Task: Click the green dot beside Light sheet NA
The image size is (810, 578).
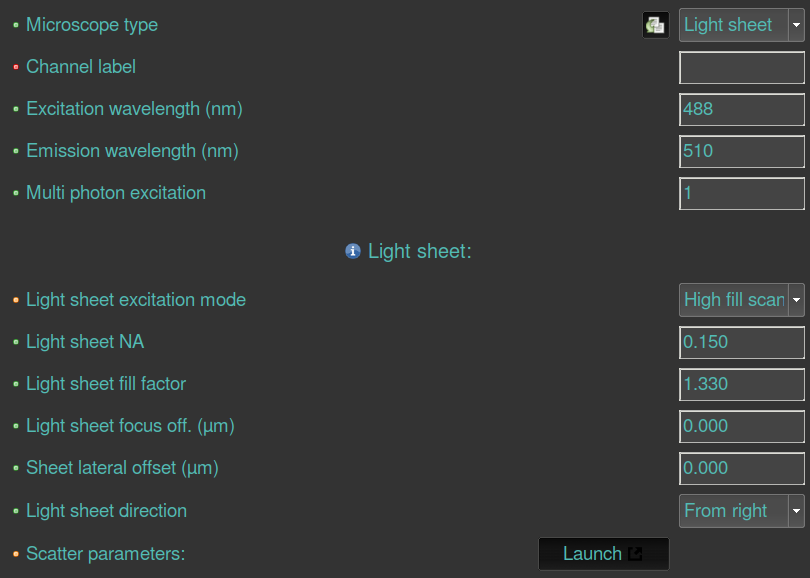Action: [16, 342]
